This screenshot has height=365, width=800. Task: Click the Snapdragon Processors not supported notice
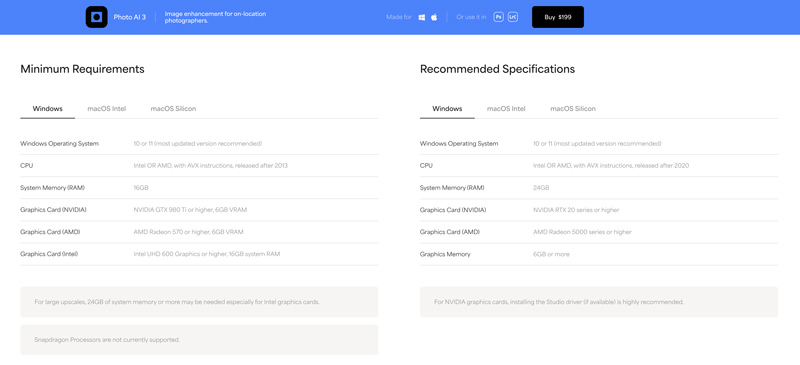[199, 339]
